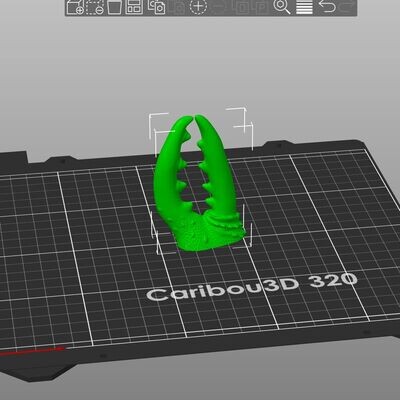Arrange objects using the Arrange icon

point(134,7)
